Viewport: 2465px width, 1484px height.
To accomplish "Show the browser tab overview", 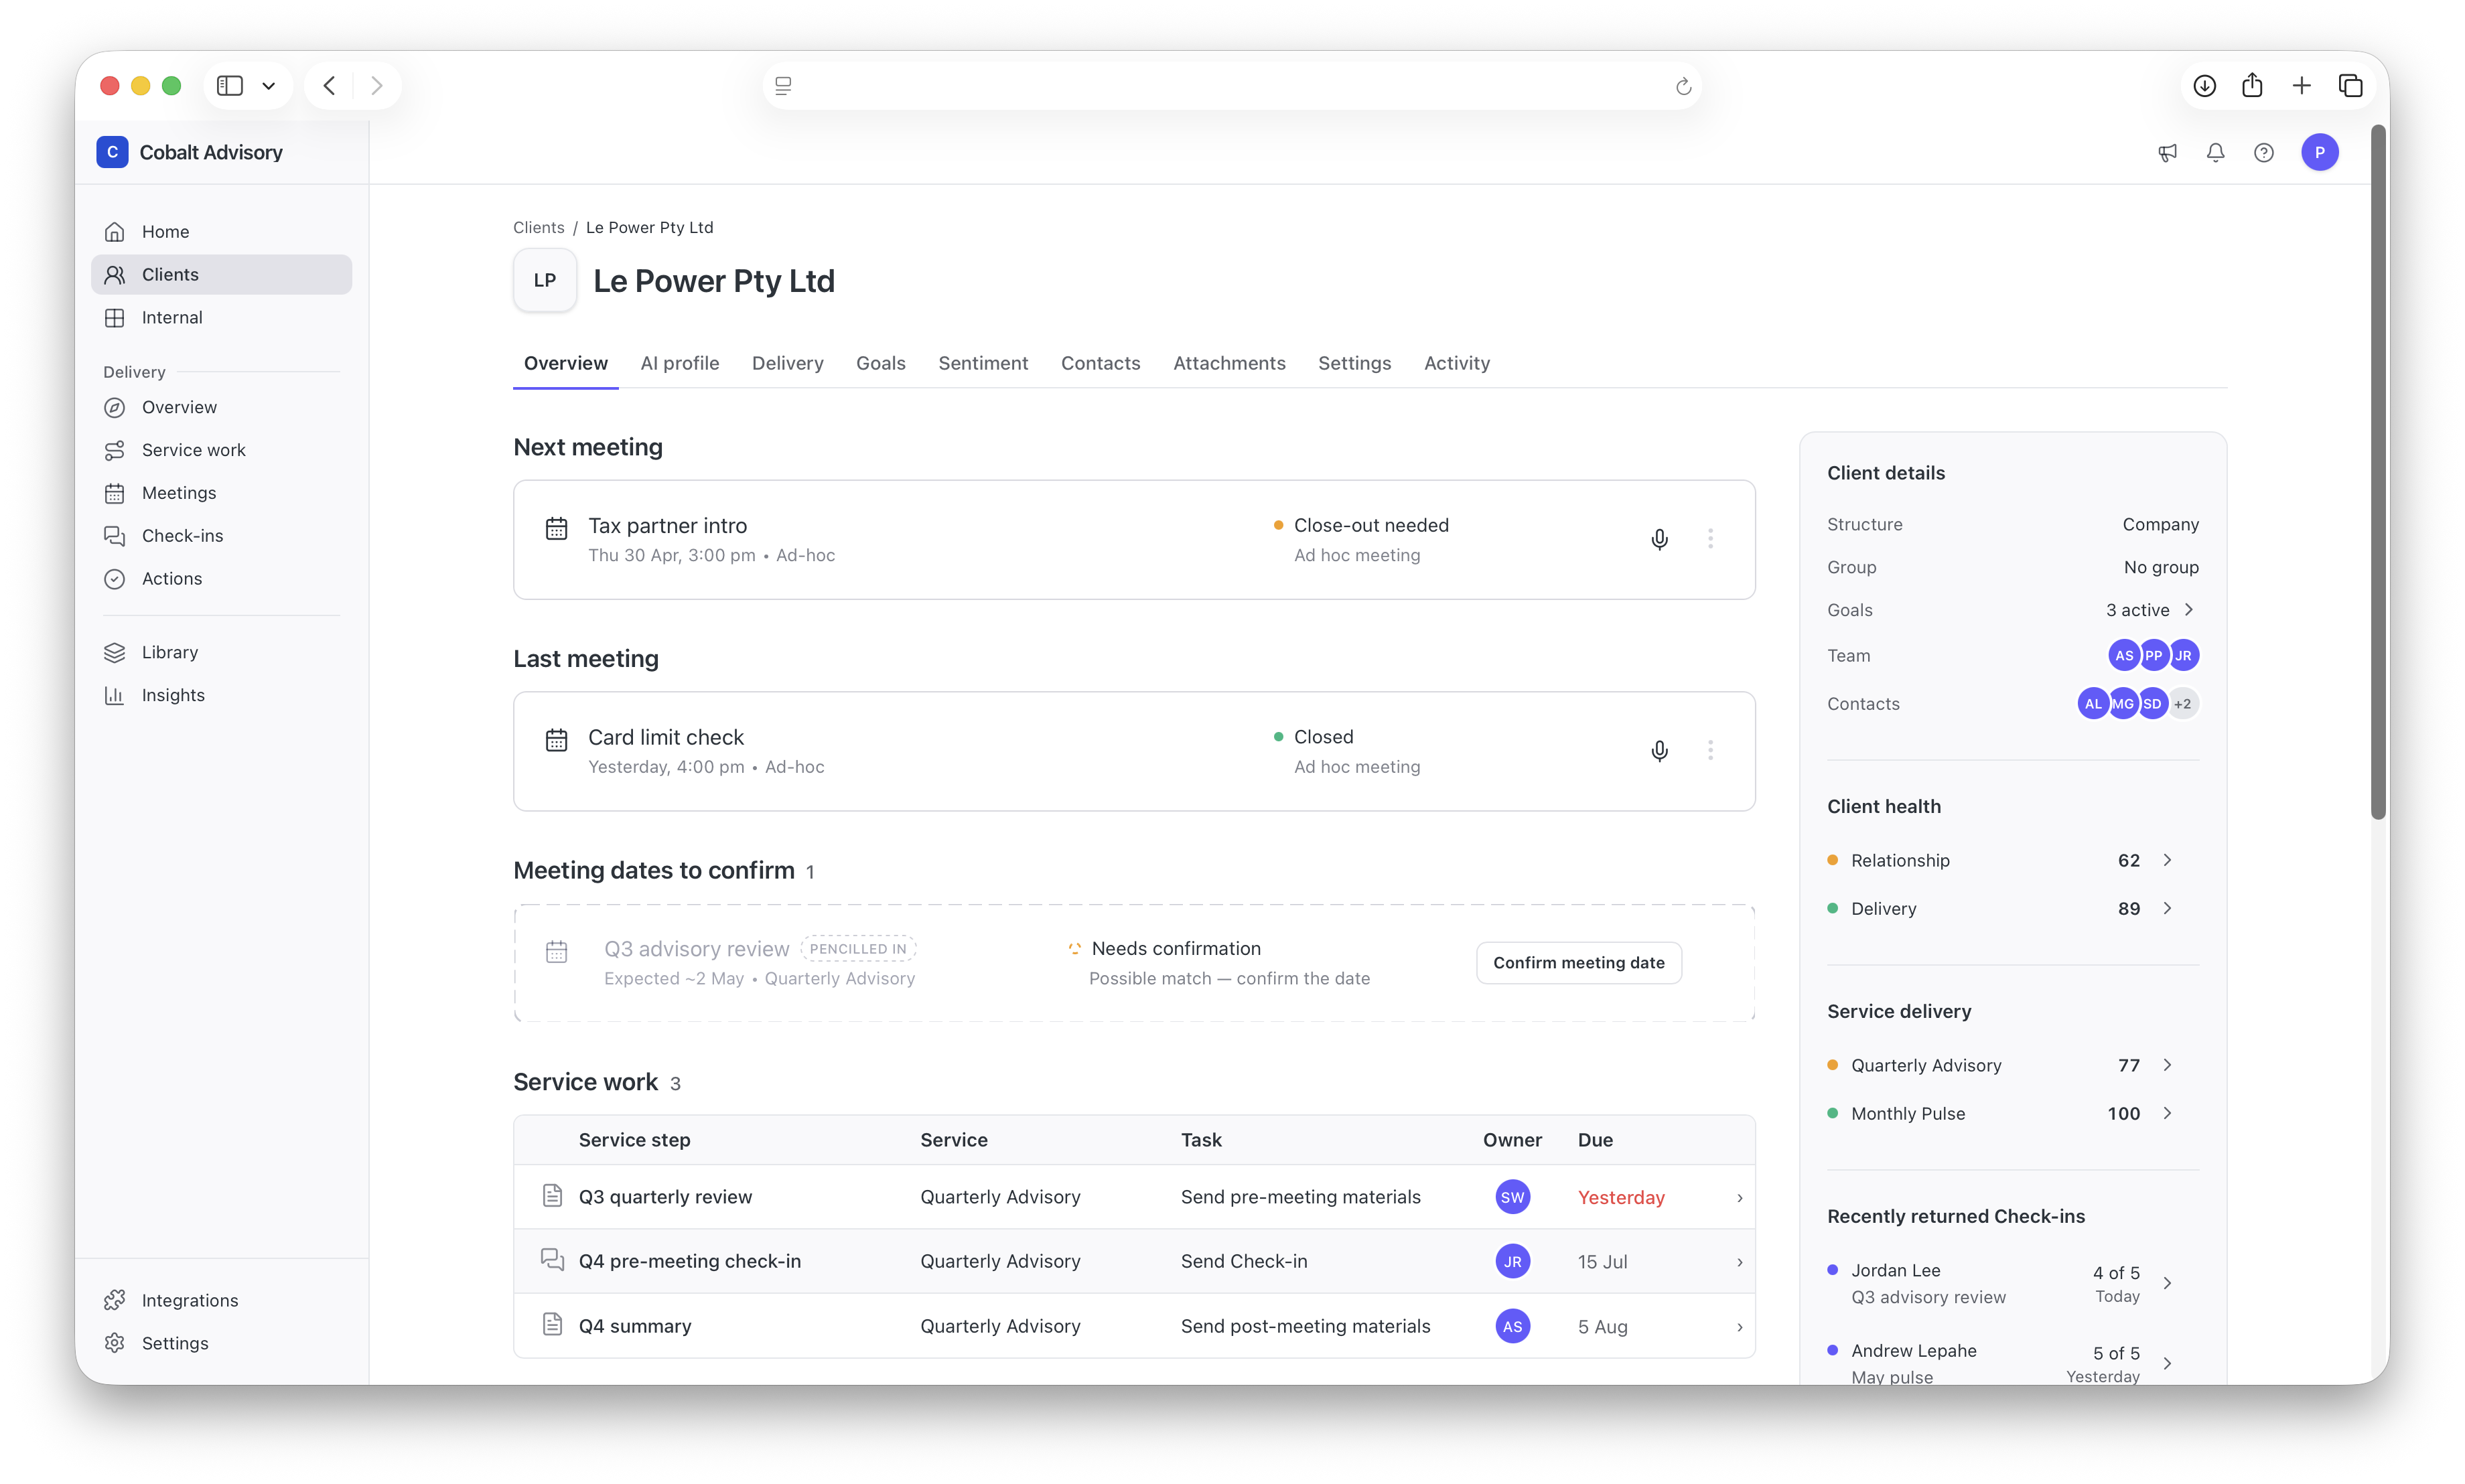I will click(x=2350, y=86).
